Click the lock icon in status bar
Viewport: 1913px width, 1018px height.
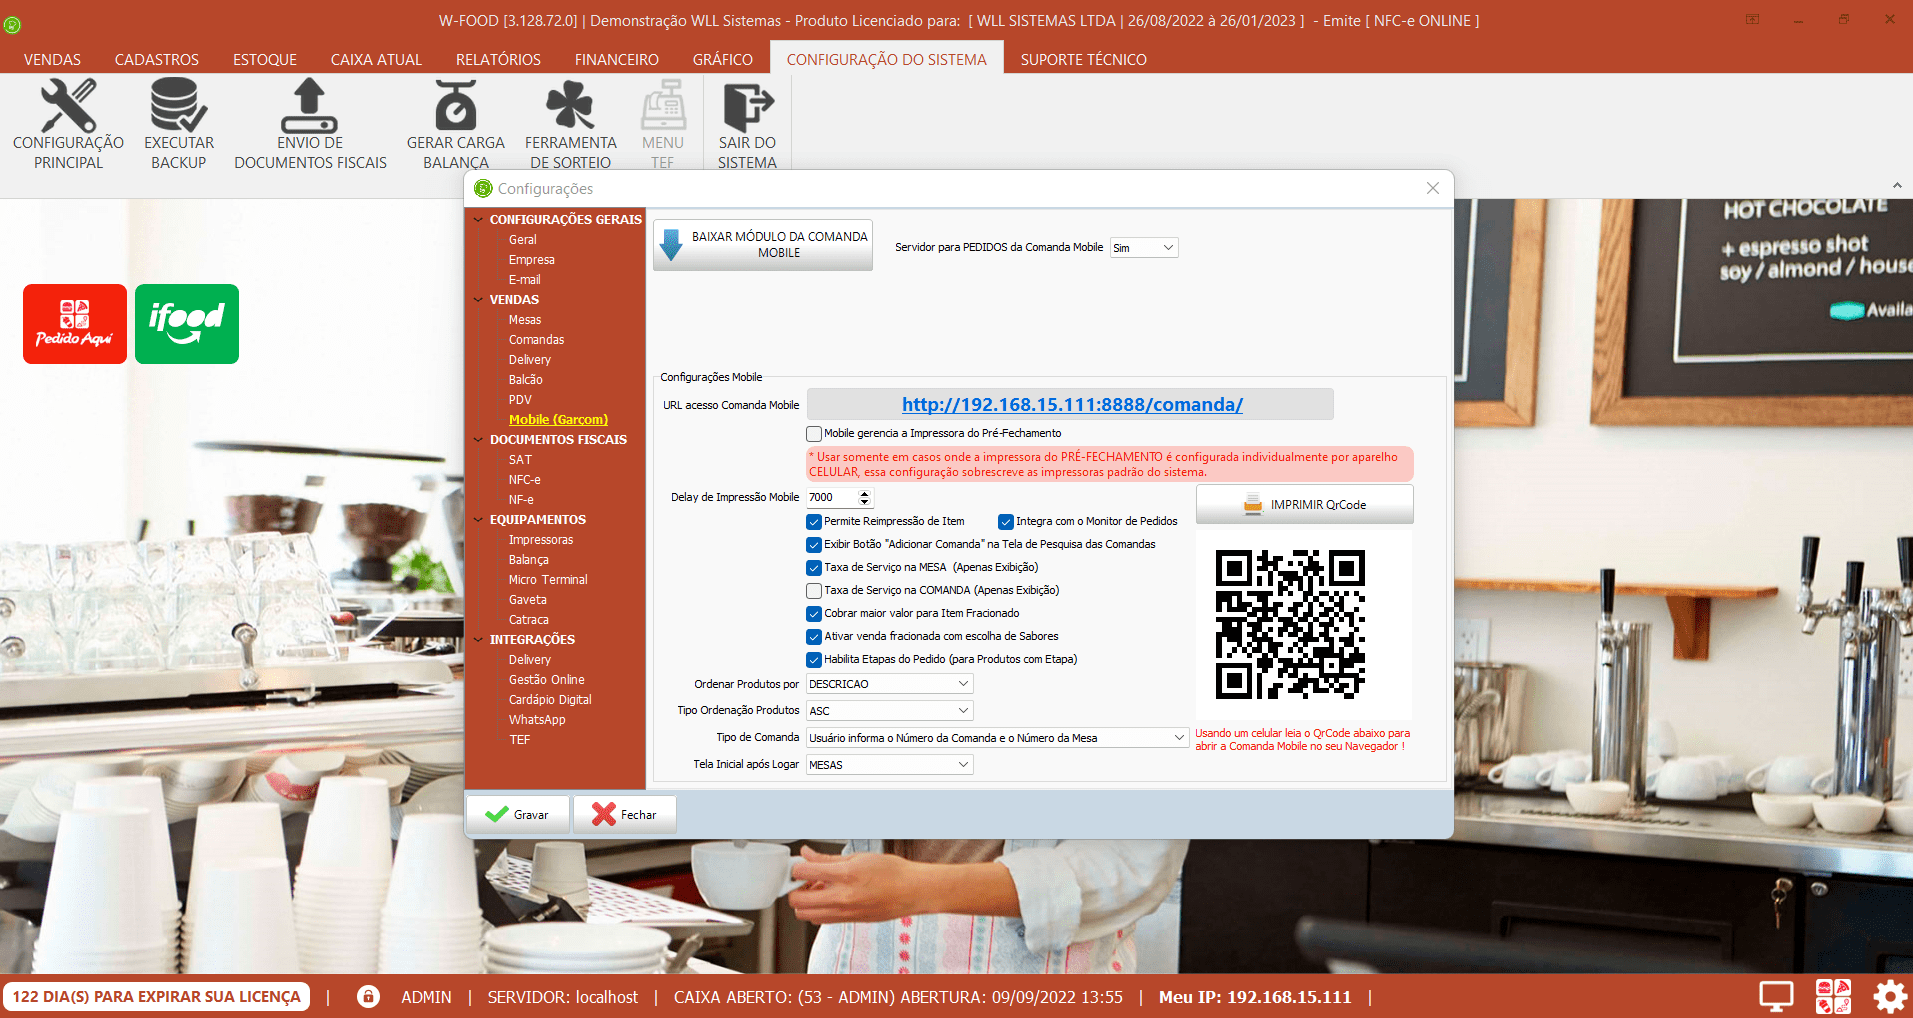[x=368, y=997]
